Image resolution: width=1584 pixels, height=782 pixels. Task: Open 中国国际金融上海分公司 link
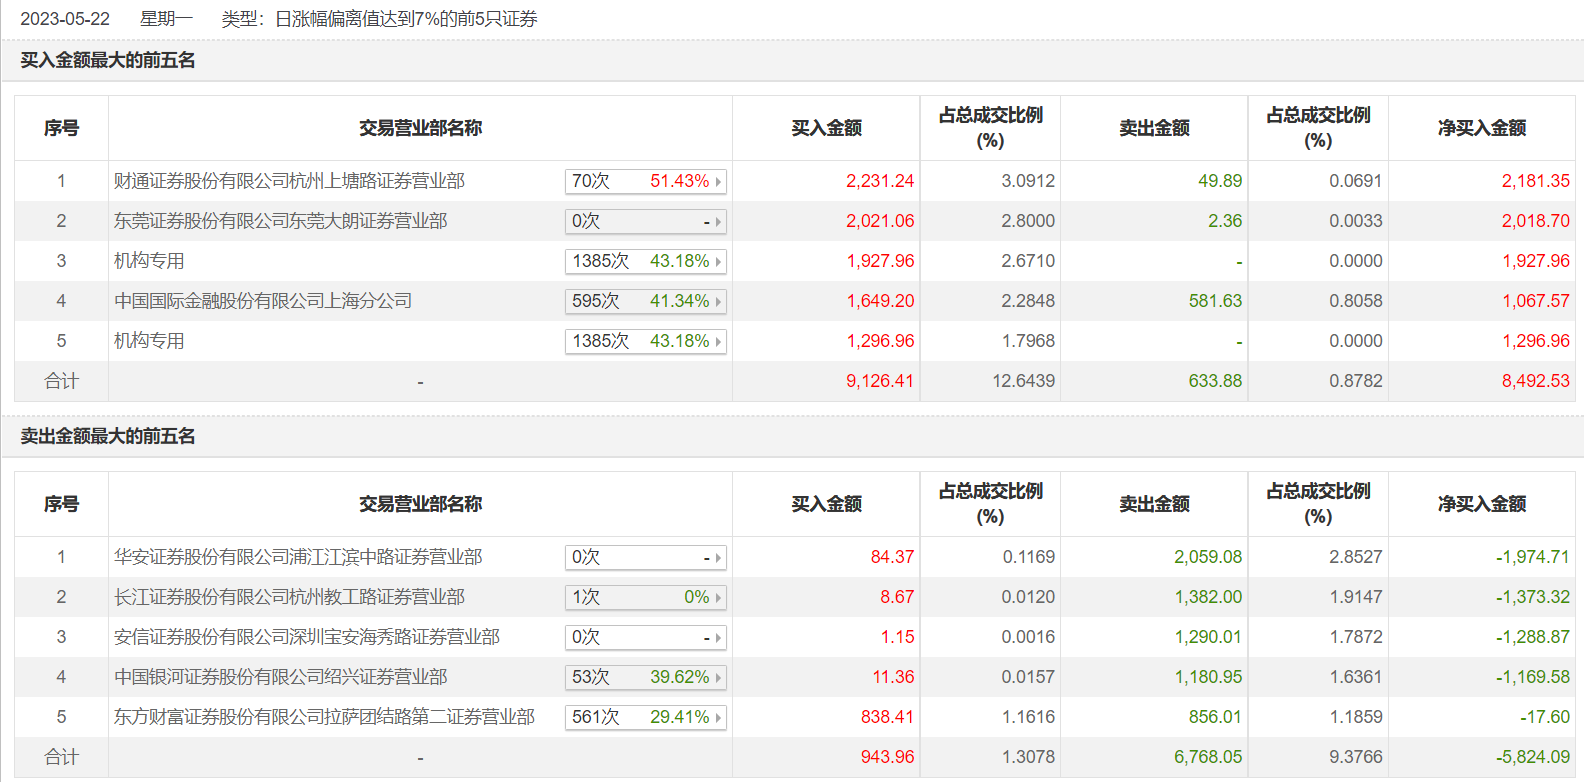point(263,301)
